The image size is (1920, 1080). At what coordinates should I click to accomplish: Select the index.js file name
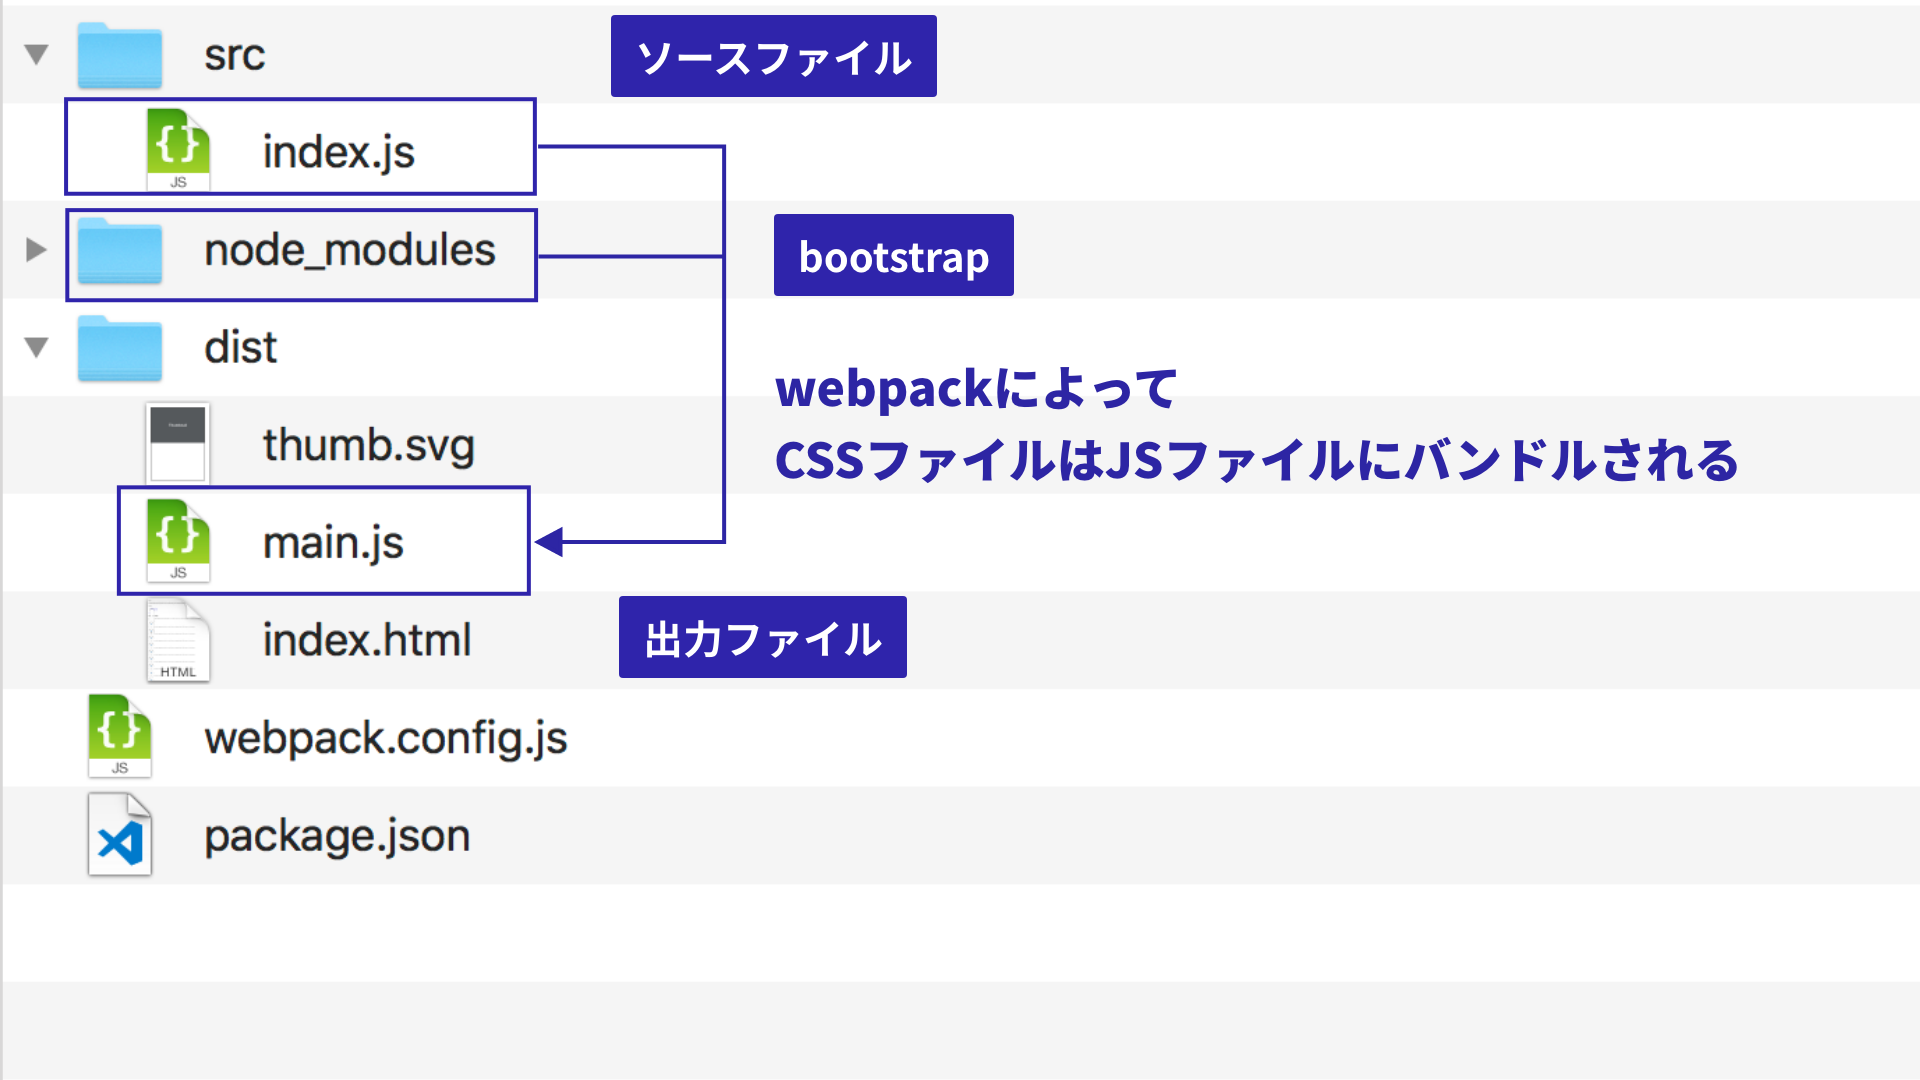(338, 152)
